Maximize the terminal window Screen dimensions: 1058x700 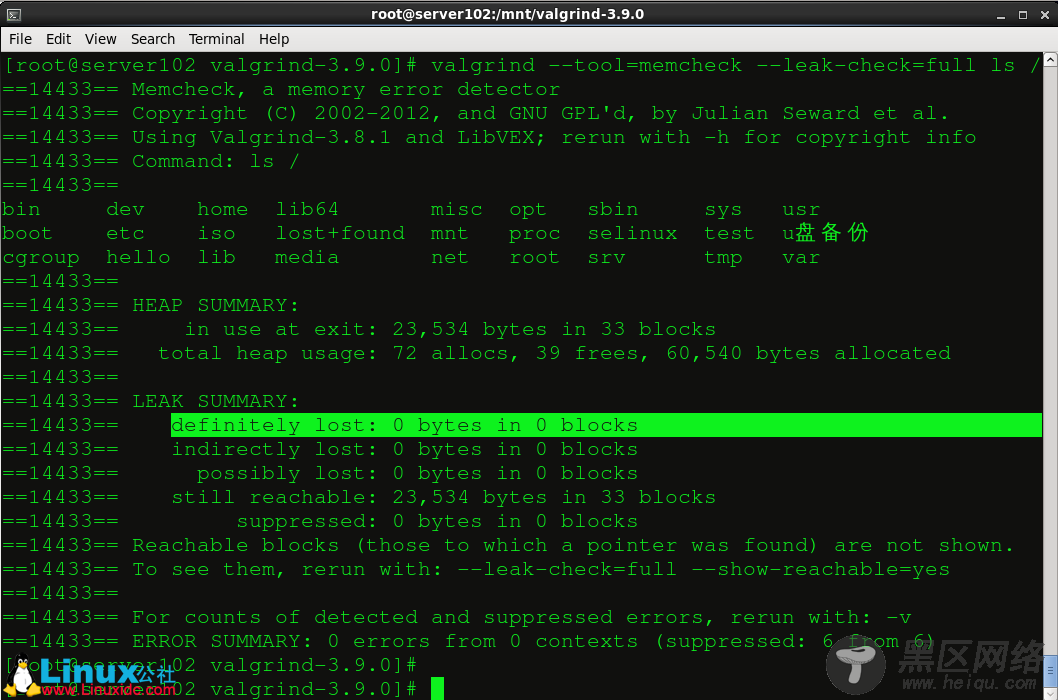pos(1023,15)
